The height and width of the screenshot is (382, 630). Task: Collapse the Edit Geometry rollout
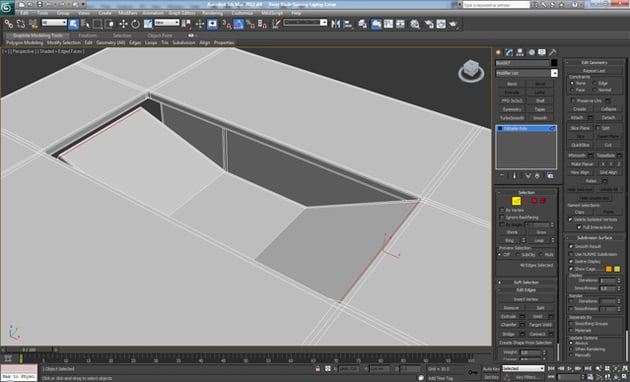[594, 62]
